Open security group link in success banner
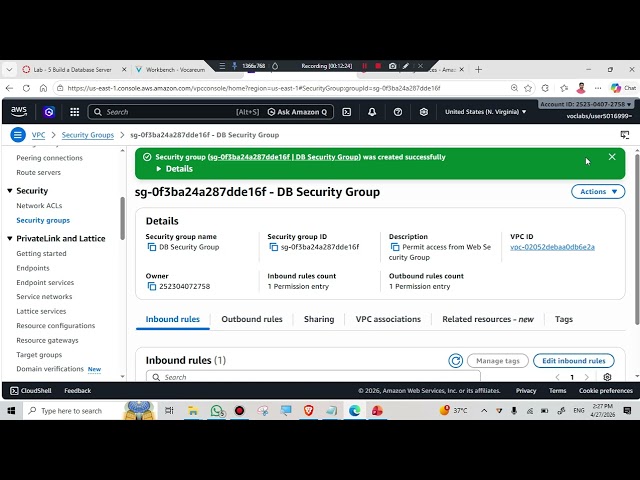The image size is (640, 480). coord(284,157)
